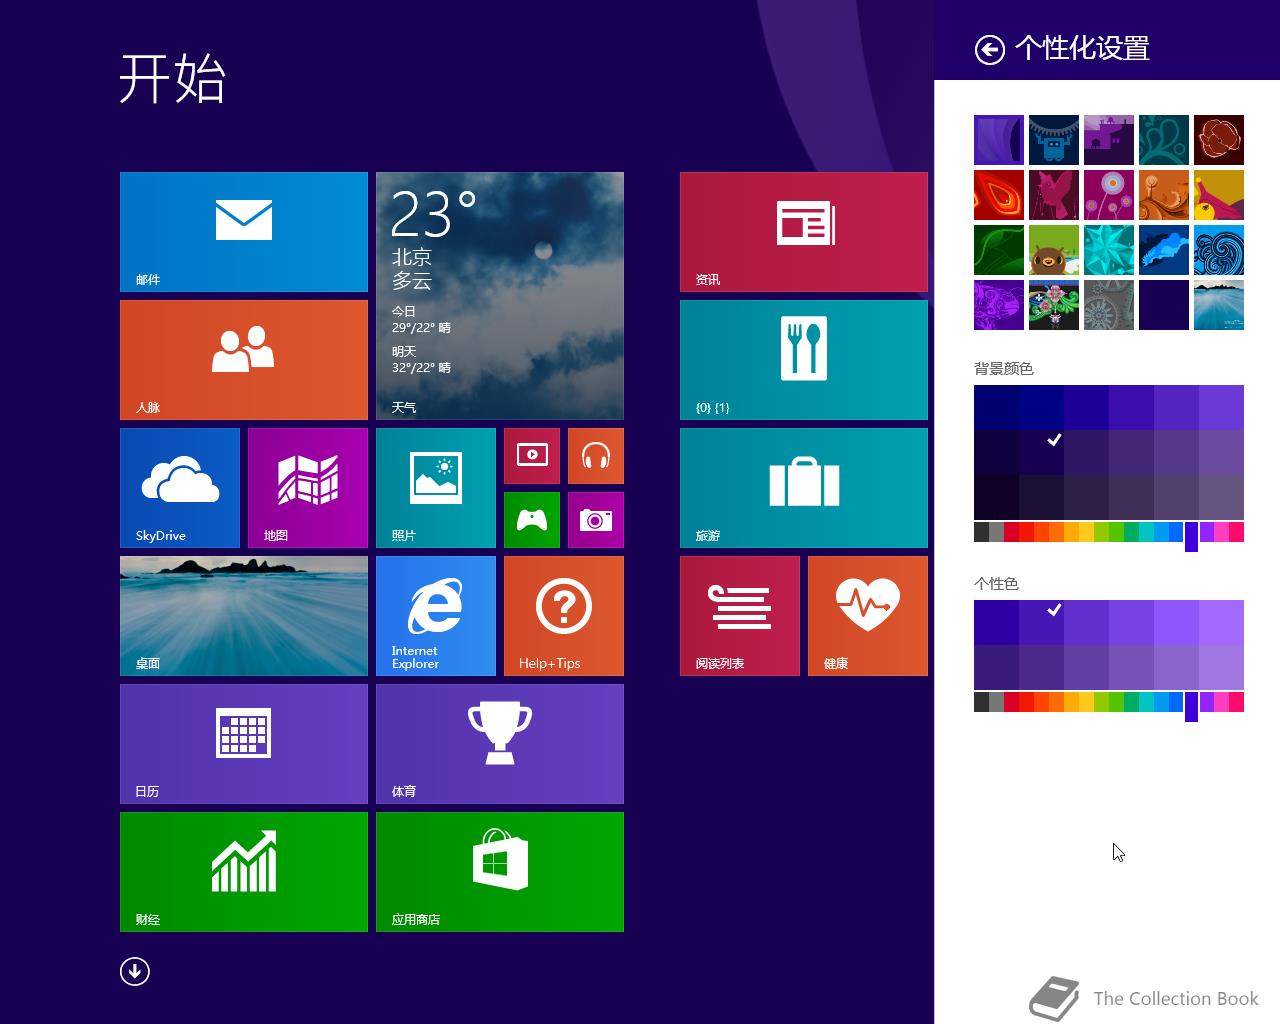Go back from the 个性化设置 panel
This screenshot has height=1024, width=1280.
990,50
